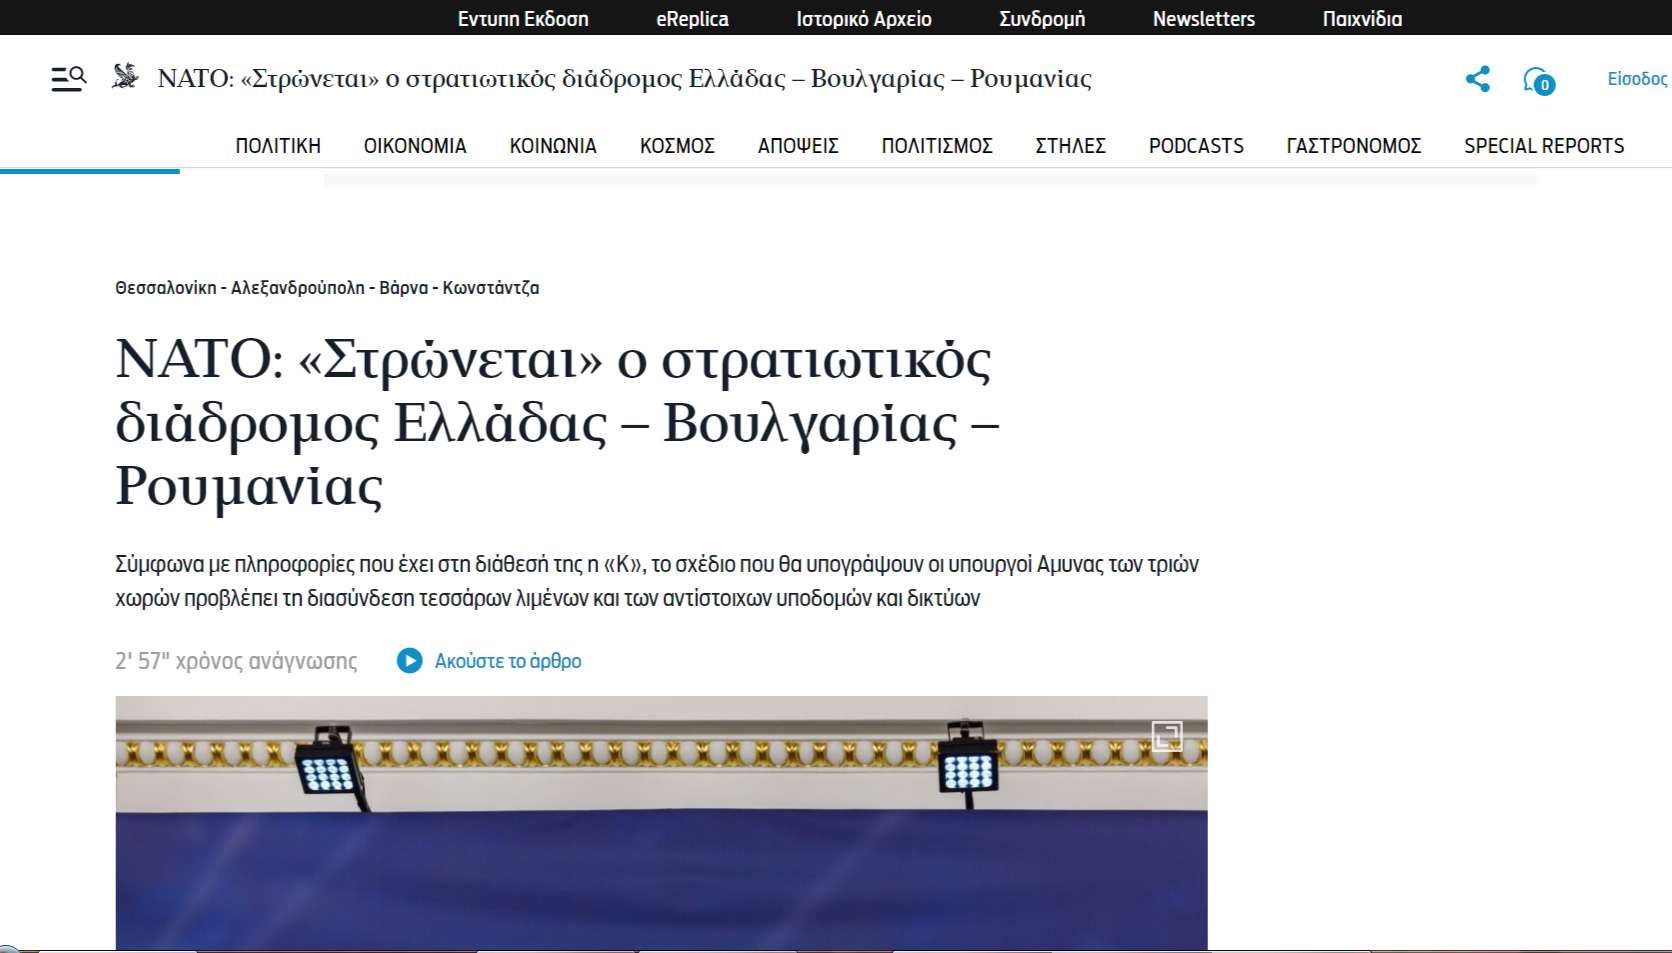The height and width of the screenshot is (953, 1672).
Task: Click the Ακούστε το άρθρο link
Action: point(508,661)
